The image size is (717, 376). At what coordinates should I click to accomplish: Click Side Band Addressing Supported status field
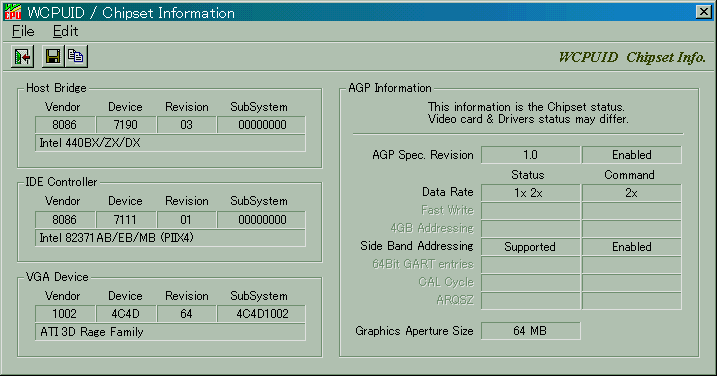530,247
